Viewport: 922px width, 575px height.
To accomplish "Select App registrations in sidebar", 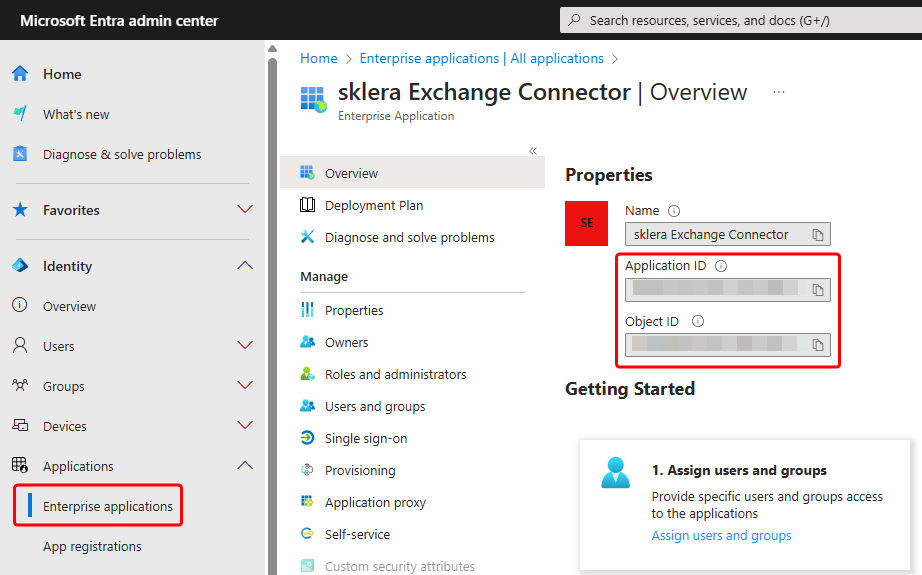I will tap(92, 546).
